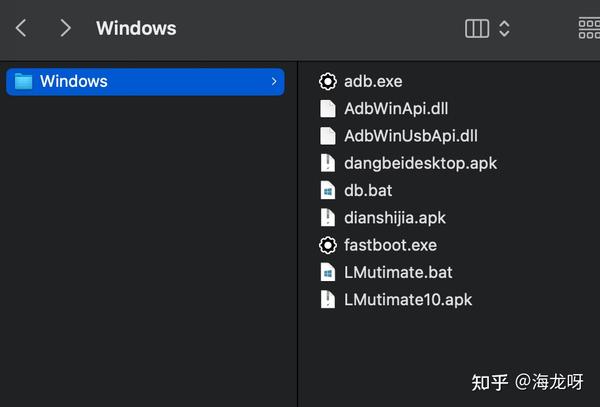Open the grouping options grid button

590,28
